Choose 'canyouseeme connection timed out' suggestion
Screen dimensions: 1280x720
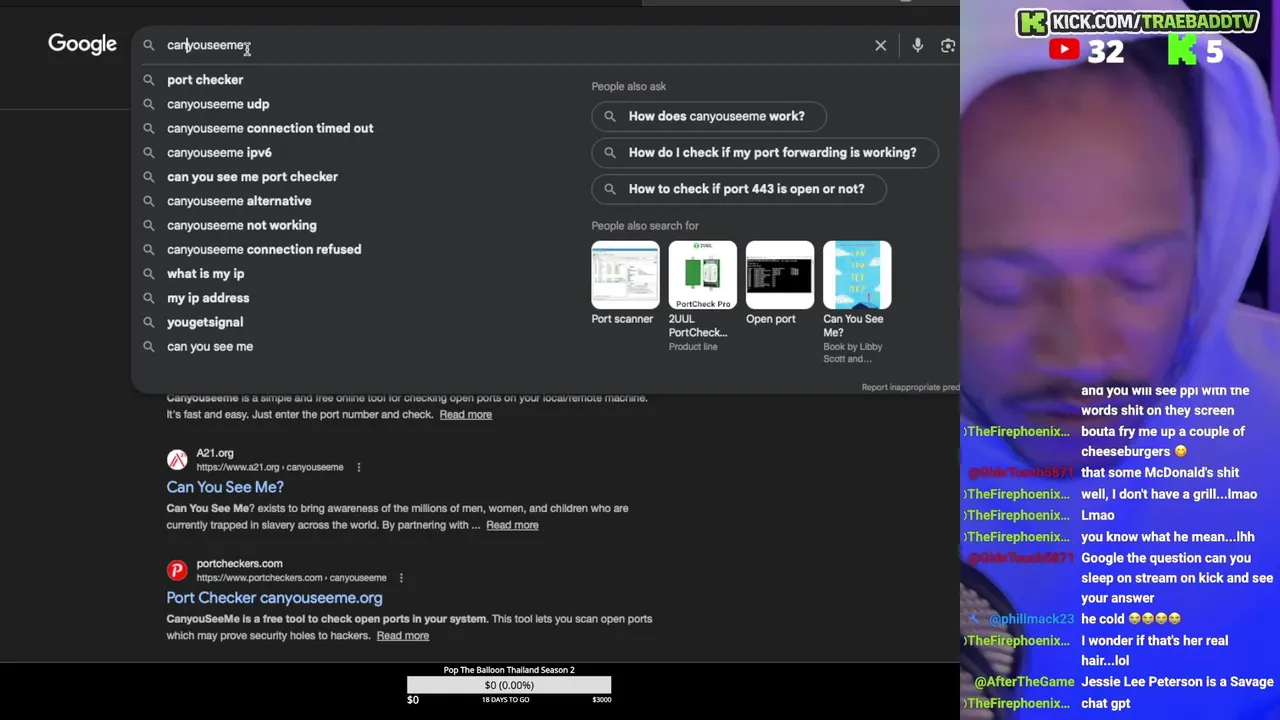click(x=270, y=128)
